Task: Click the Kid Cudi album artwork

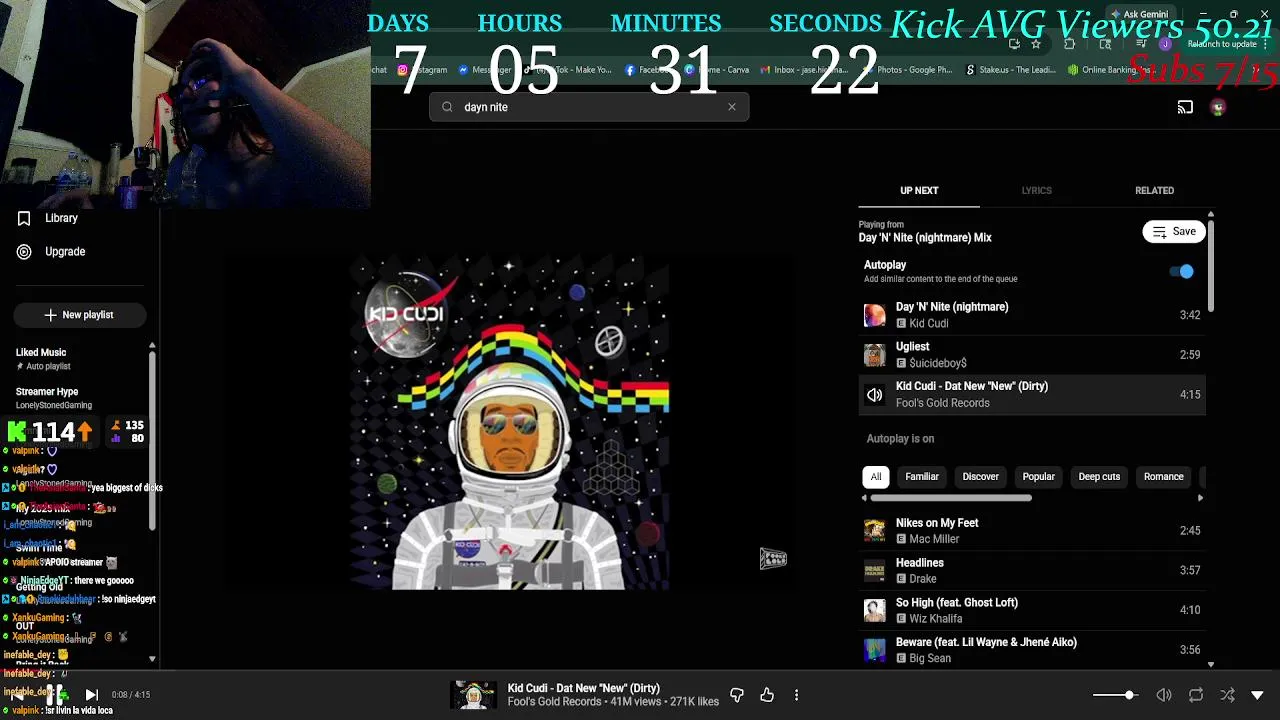Action: tap(510, 424)
